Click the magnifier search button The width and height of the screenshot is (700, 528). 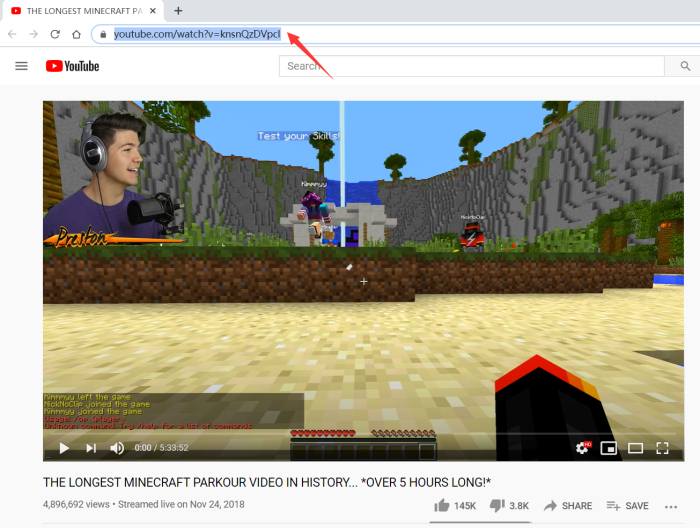(685, 66)
